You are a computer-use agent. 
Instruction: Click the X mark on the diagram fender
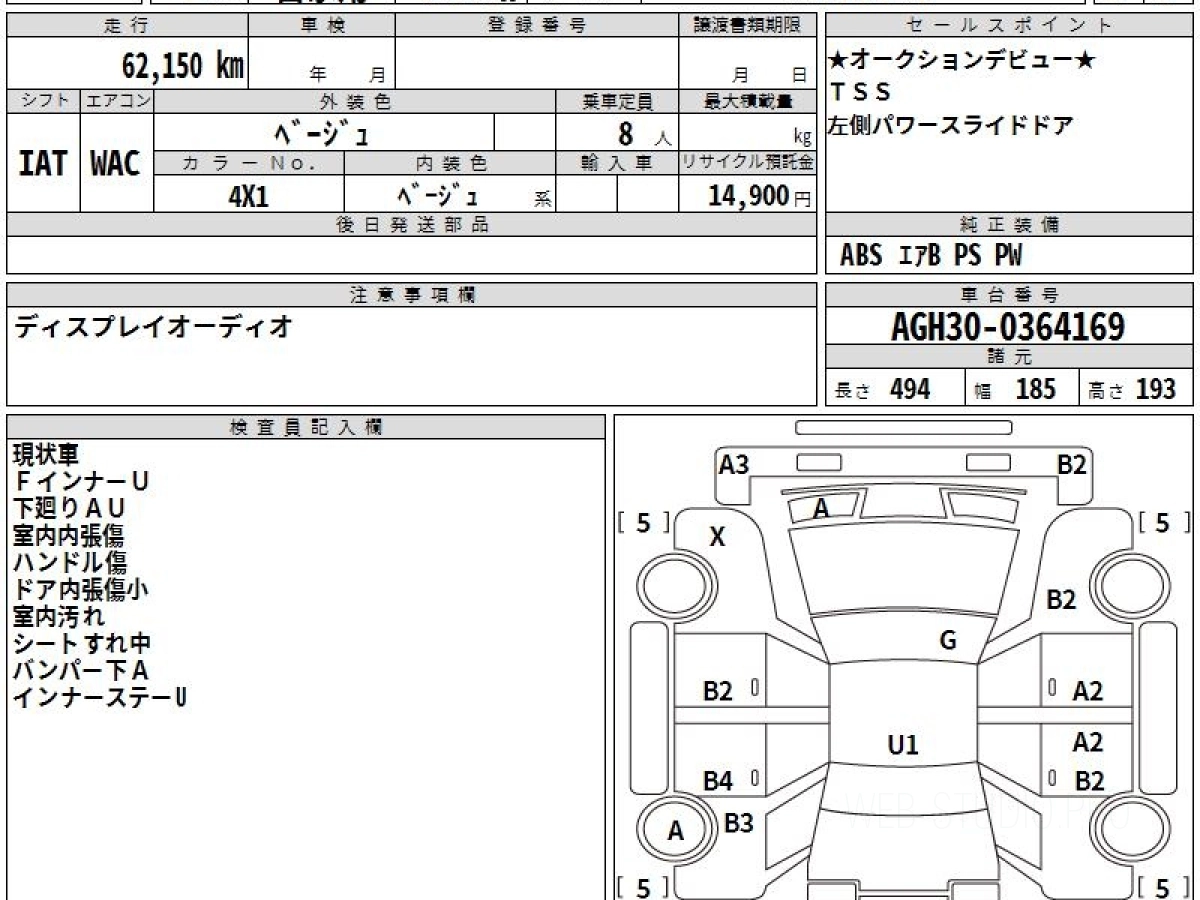click(717, 537)
